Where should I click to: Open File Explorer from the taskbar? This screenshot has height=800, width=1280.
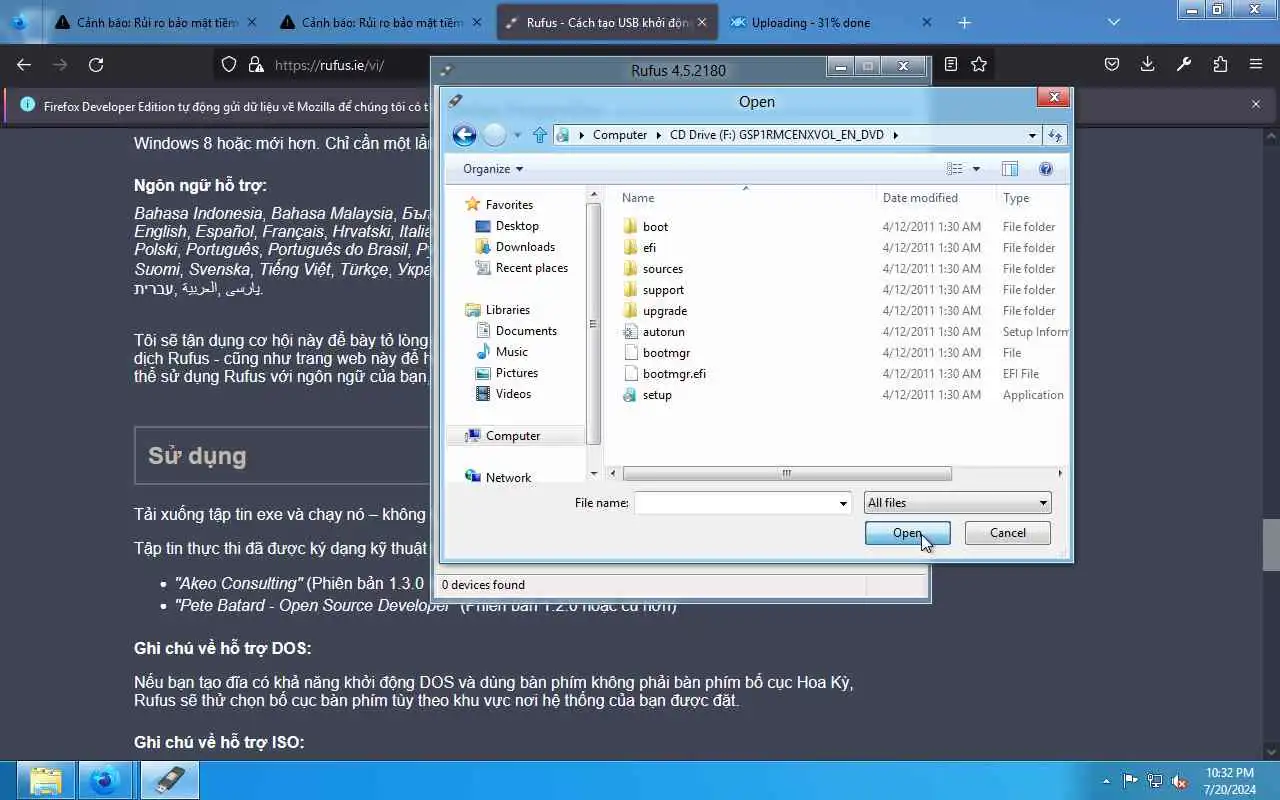pyautogui.click(x=46, y=780)
